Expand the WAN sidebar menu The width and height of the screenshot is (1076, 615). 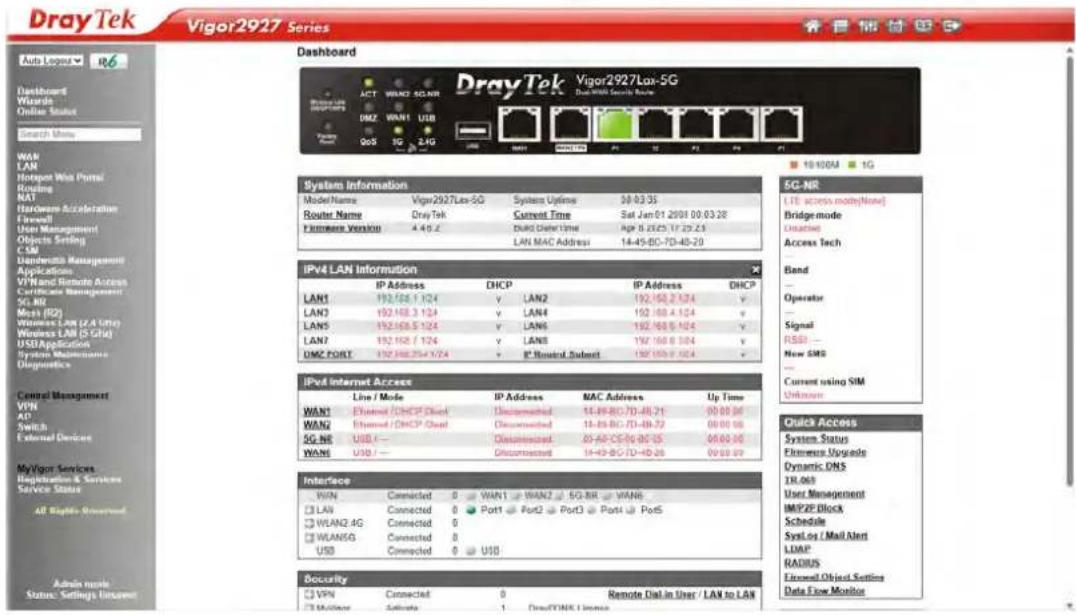(28, 156)
